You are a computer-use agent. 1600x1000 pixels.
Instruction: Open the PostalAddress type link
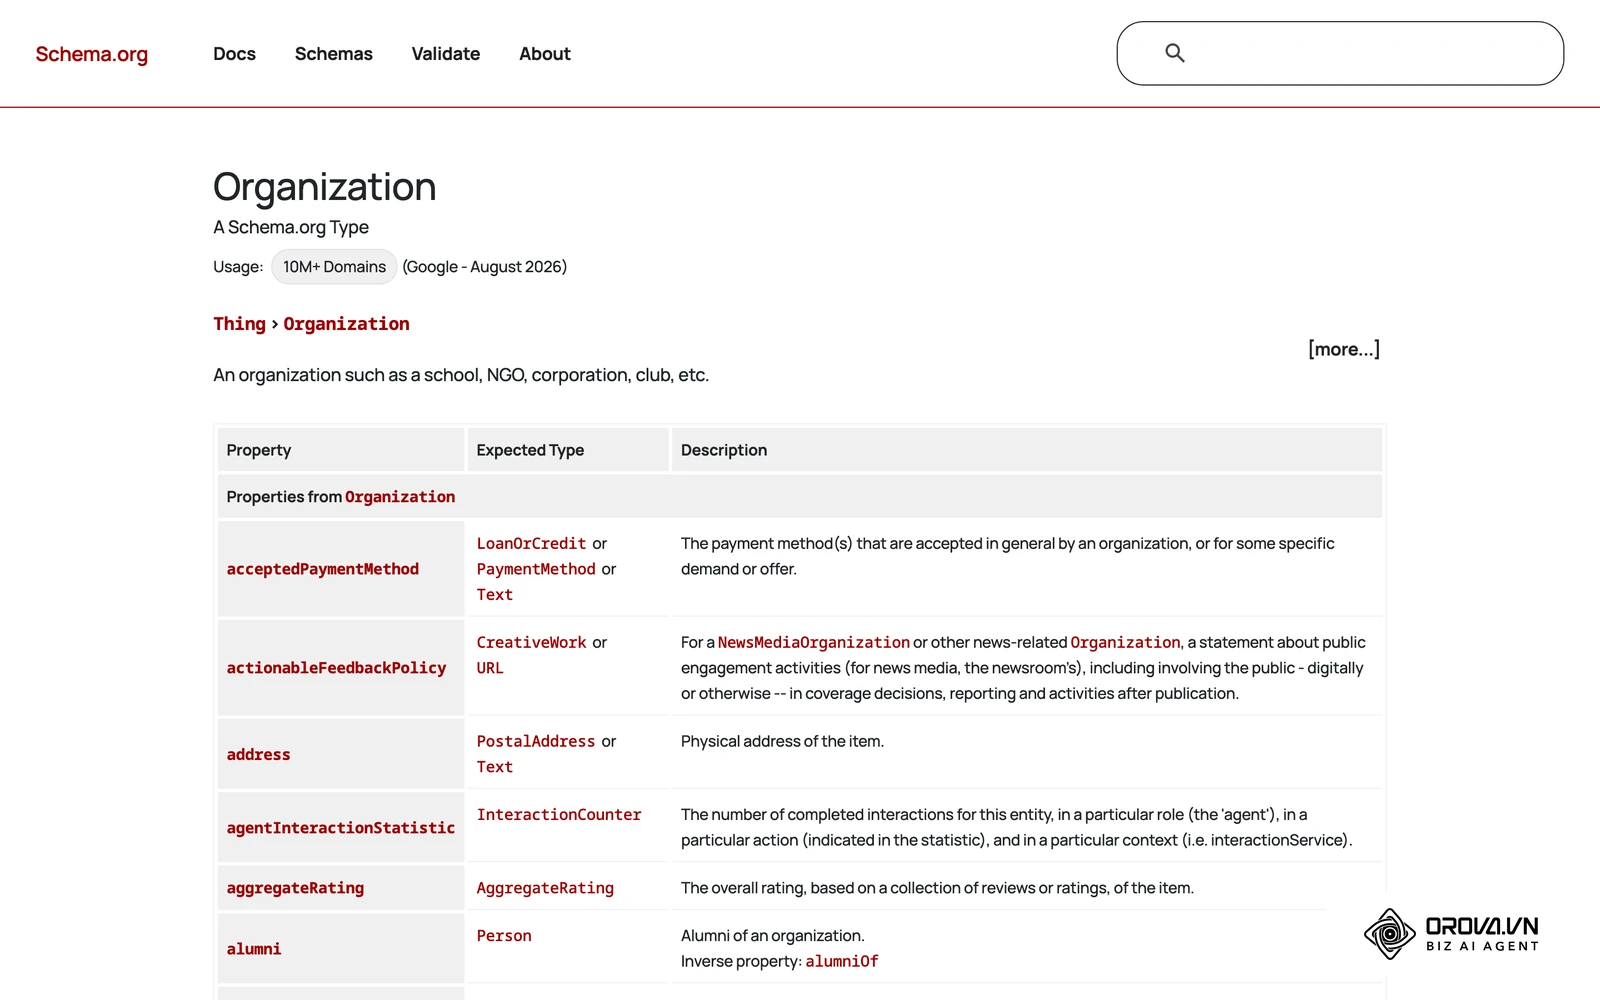click(536, 742)
